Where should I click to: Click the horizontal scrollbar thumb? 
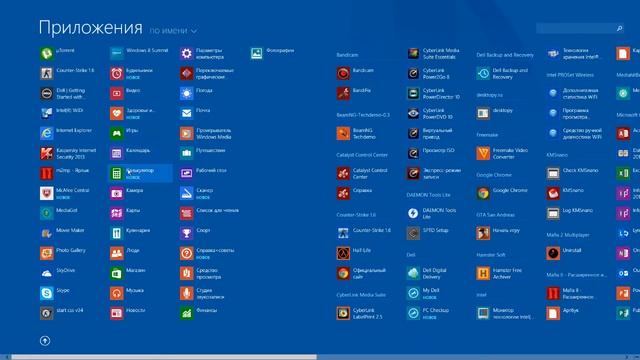(x=164, y=357)
